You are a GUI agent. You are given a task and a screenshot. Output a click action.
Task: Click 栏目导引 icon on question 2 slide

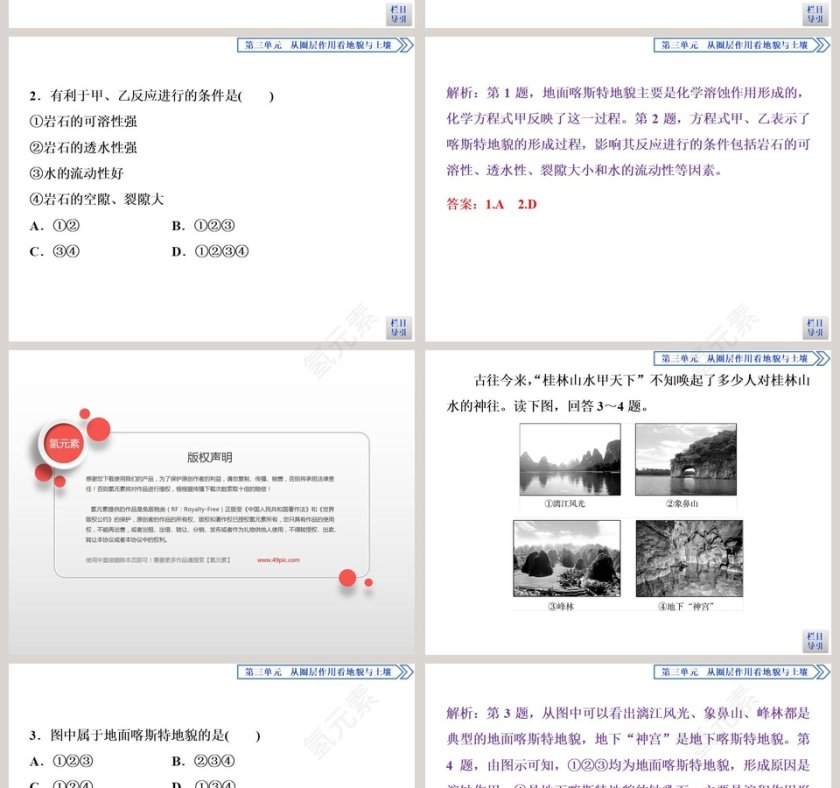[x=398, y=327]
